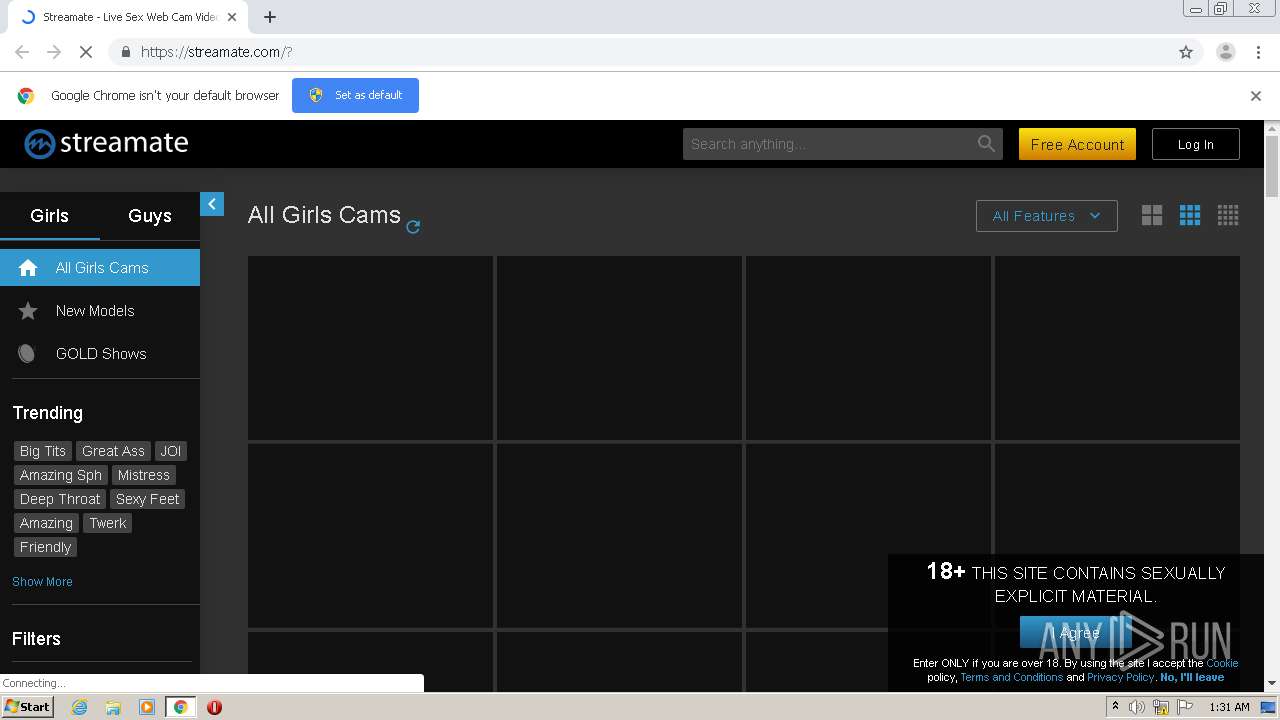Screen dimensions: 1280x720
Task: Show hidden tray icons arrow
Action: tap(1115, 707)
